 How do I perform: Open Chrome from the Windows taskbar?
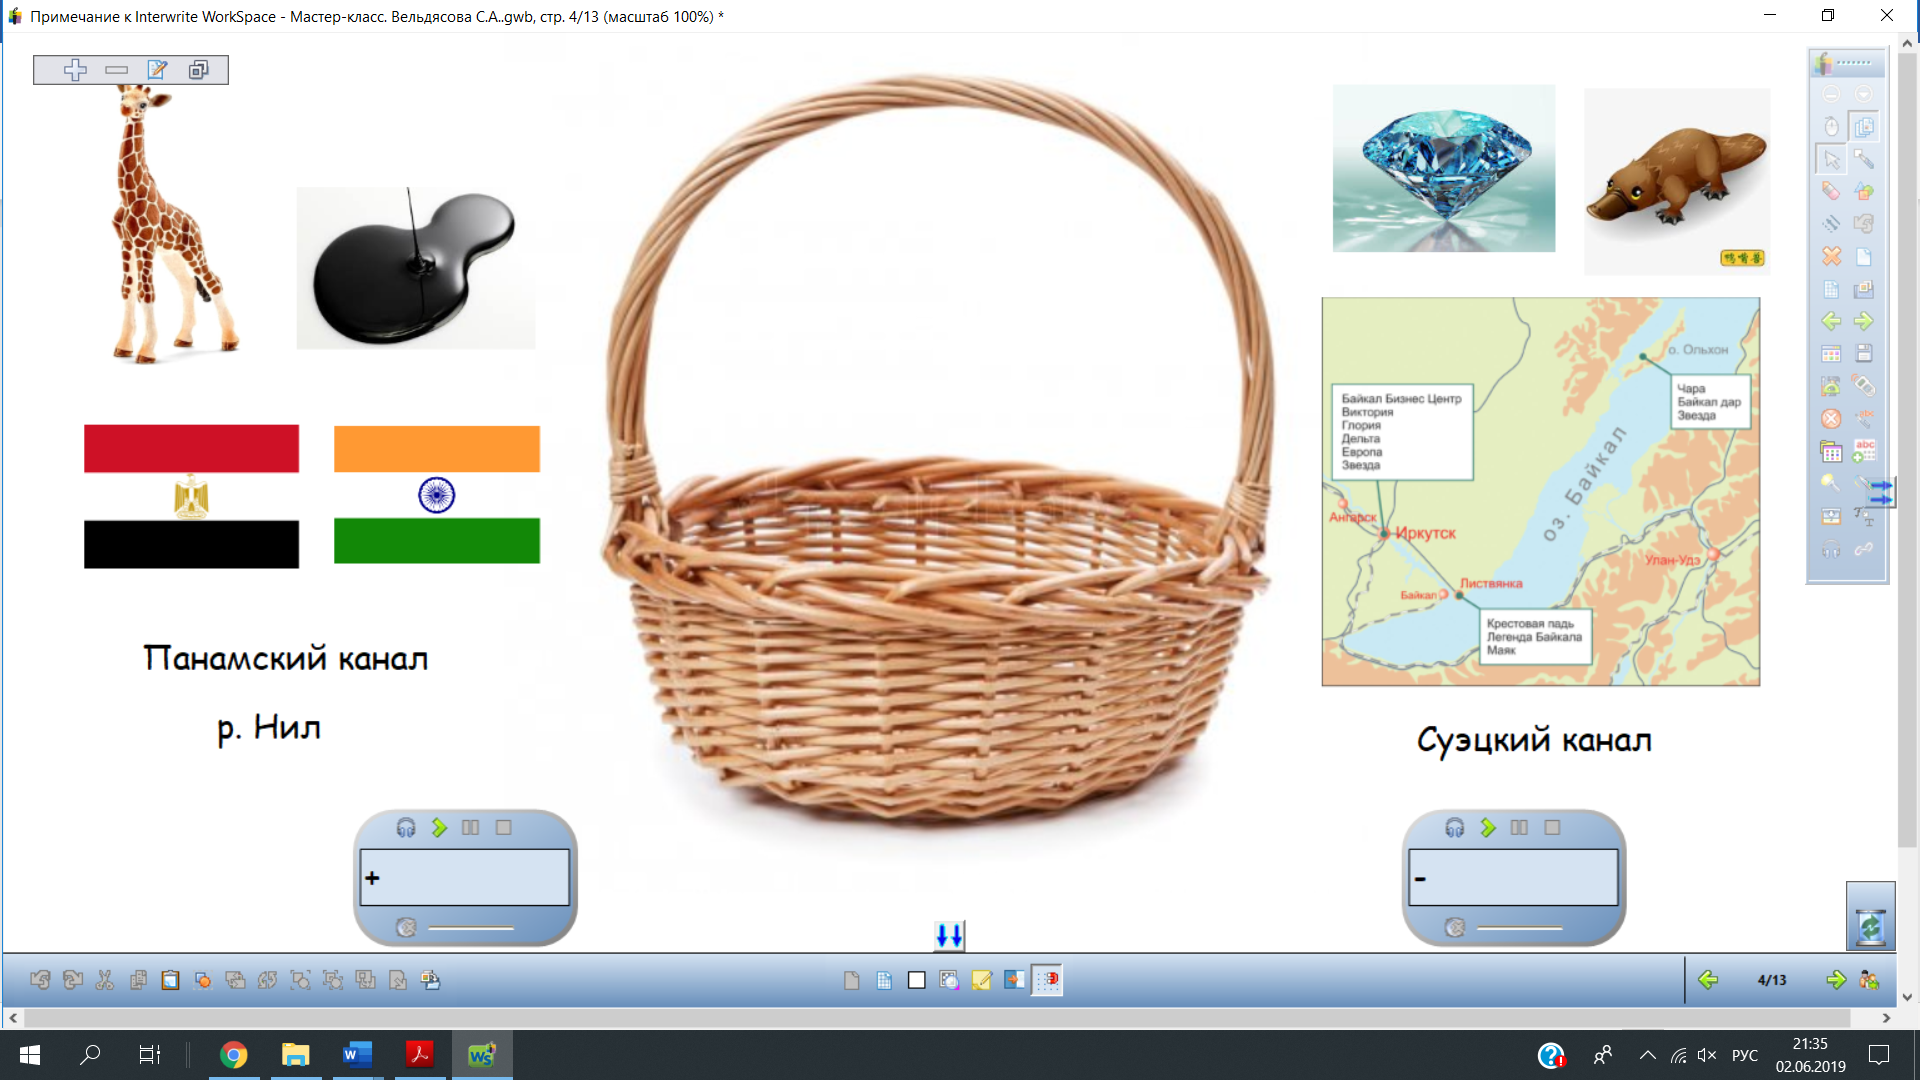click(233, 1055)
